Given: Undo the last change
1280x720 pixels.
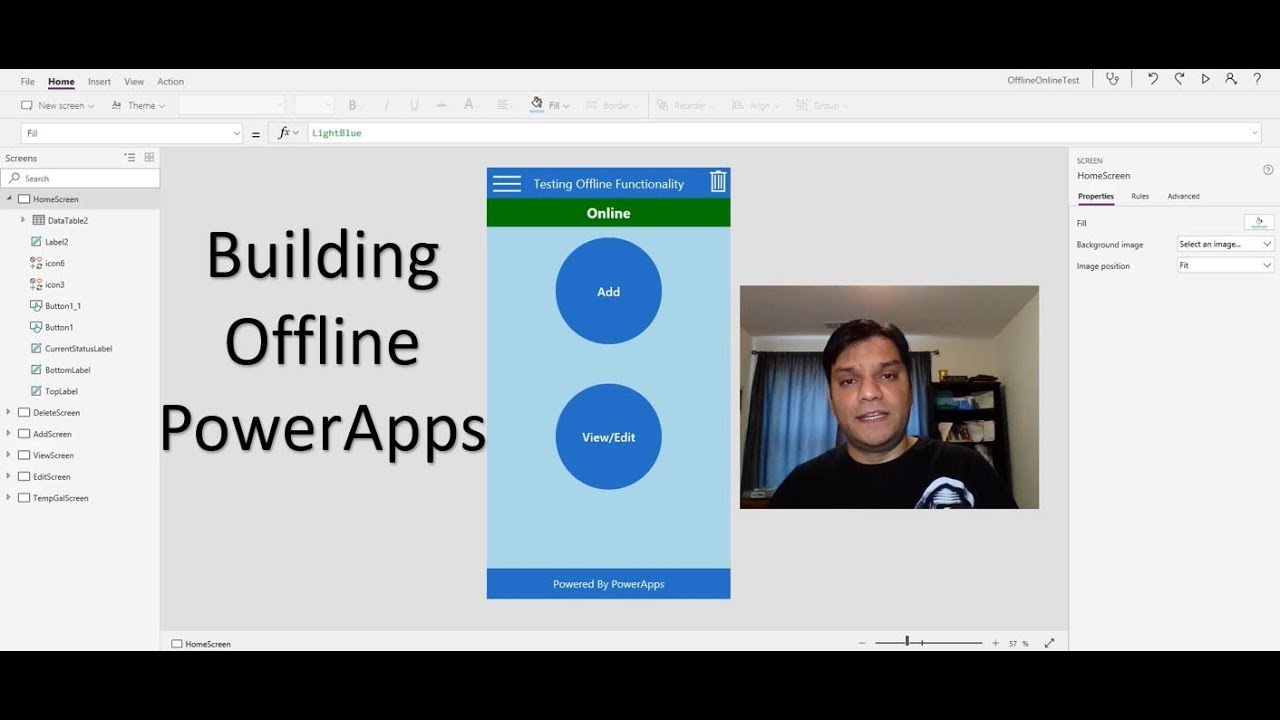Looking at the screenshot, I should (1153, 79).
